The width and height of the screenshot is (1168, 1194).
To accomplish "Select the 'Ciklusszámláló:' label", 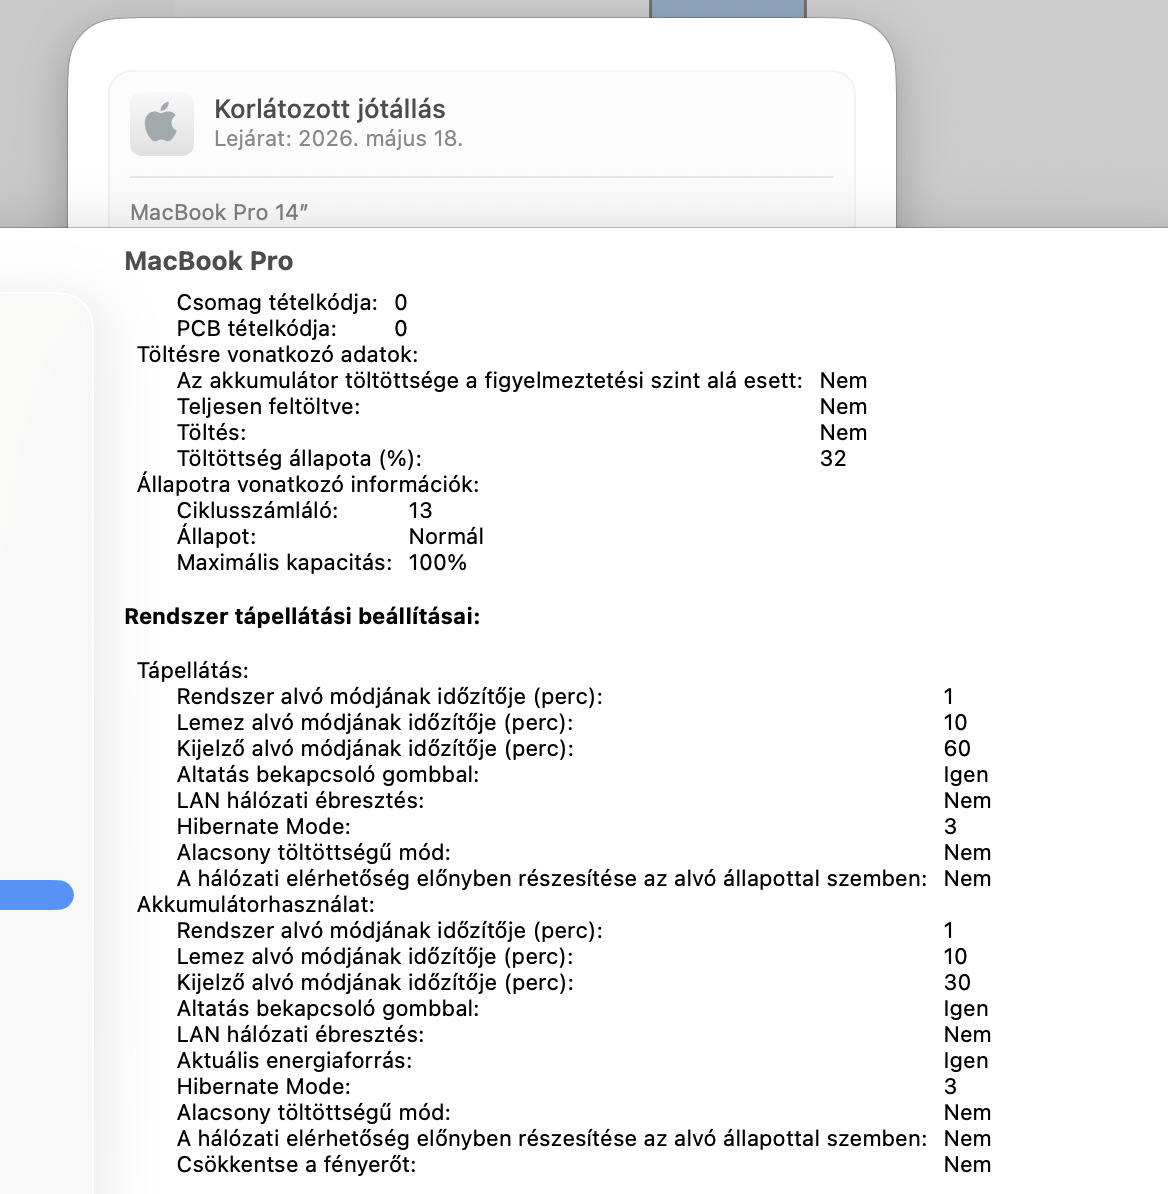I will pos(257,510).
